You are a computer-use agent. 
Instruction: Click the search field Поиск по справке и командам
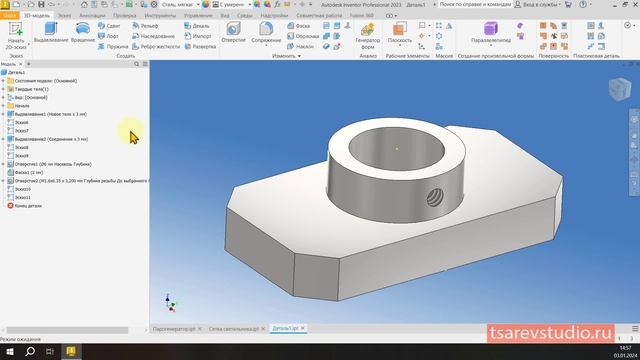475,4
